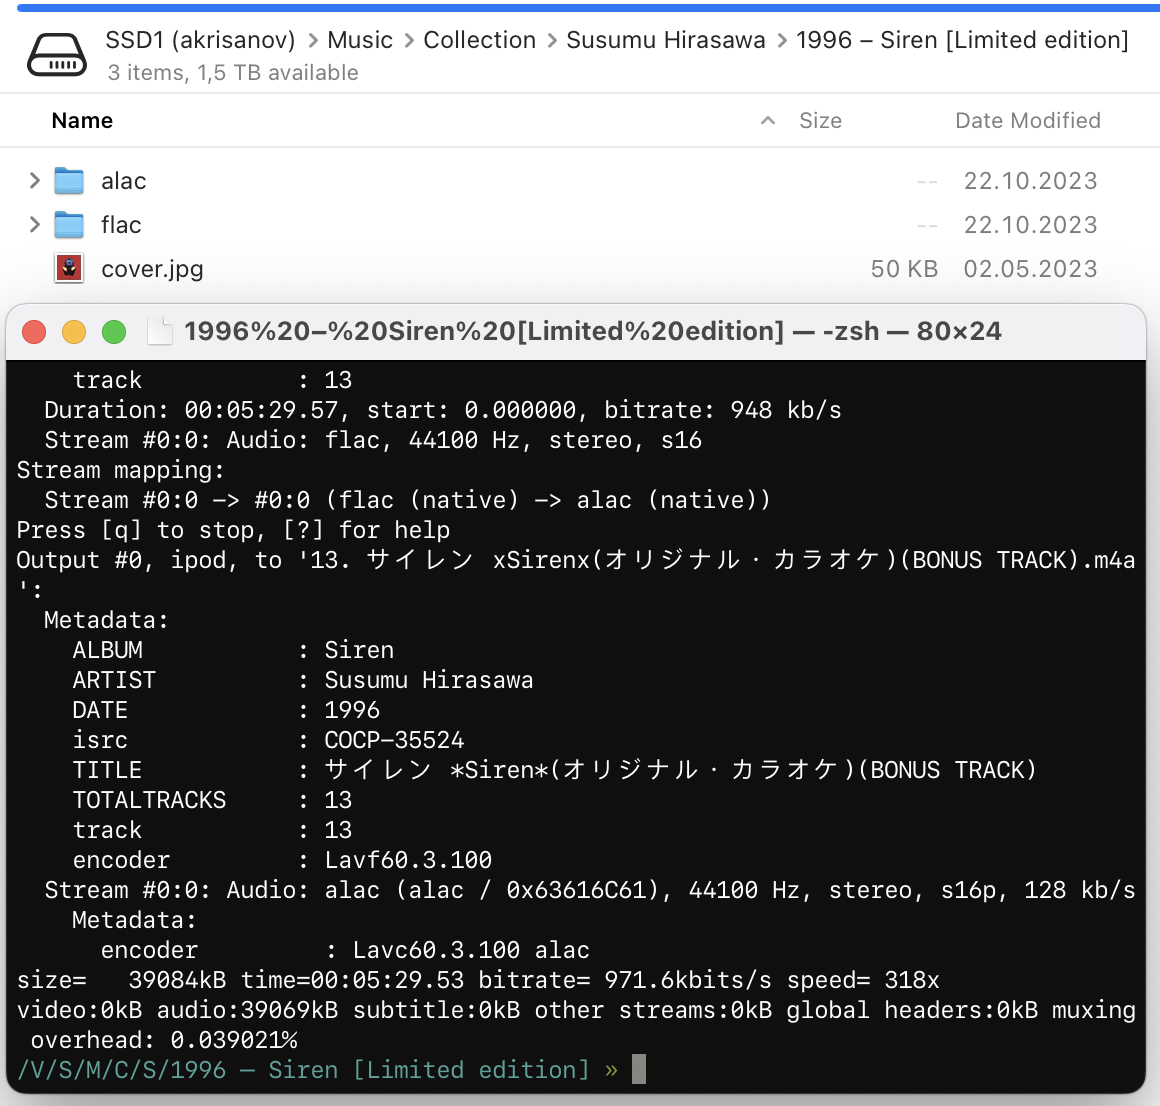Click the 'Stream mapping:' line in terminal
This screenshot has width=1160, height=1106.
pos(121,470)
